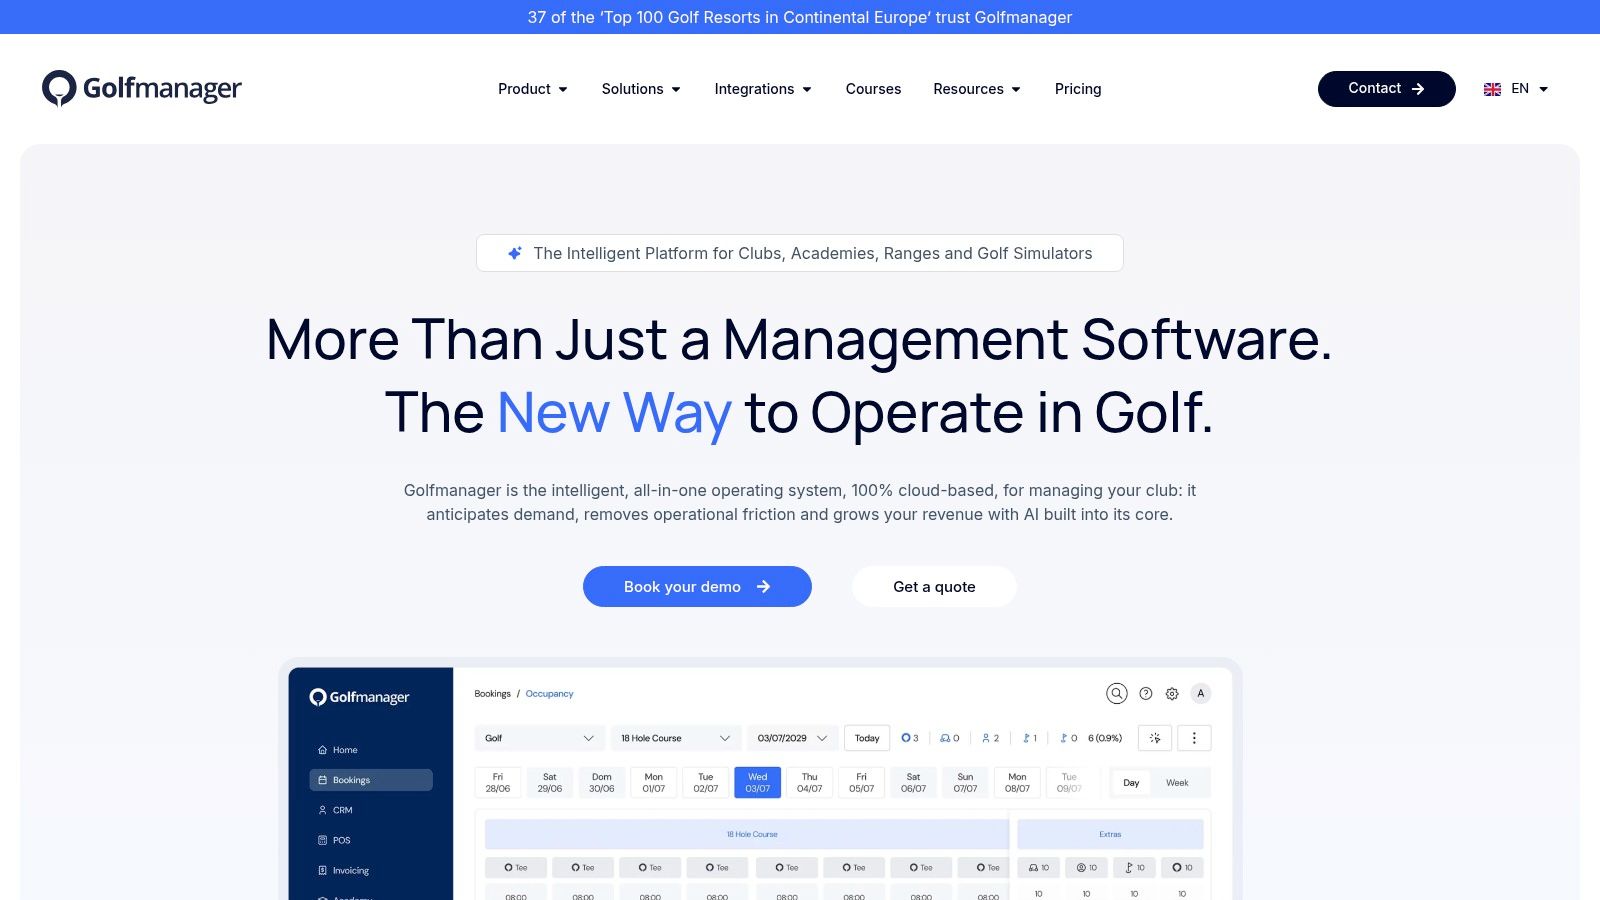Open the 03/07/2029 date picker
The height and width of the screenshot is (900, 1600).
point(792,738)
